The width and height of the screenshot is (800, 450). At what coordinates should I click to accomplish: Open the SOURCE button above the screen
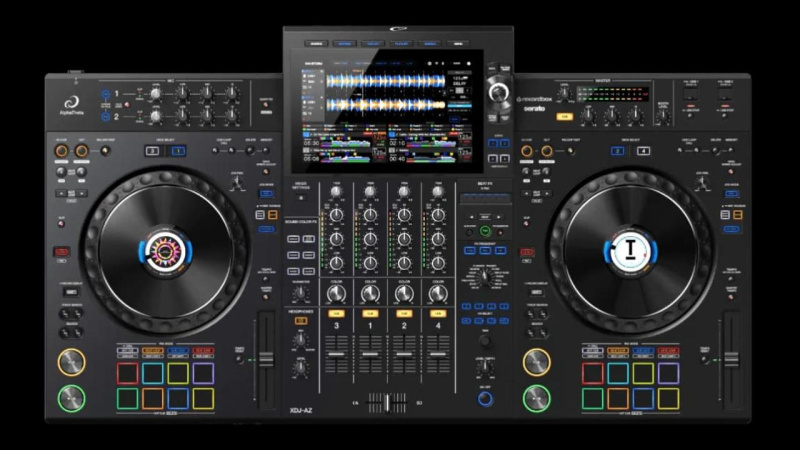coord(316,44)
